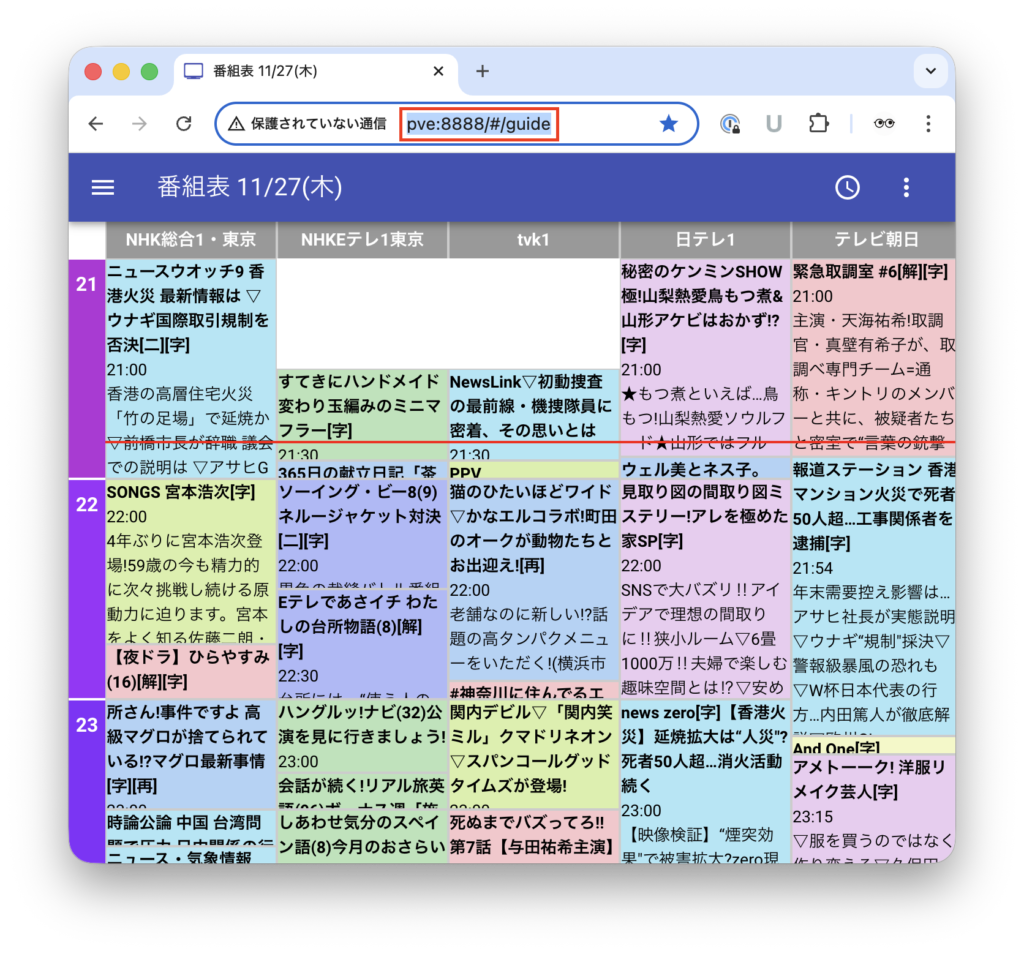Go back to the previous page
The width and height of the screenshot is (1024, 954).
(96, 124)
